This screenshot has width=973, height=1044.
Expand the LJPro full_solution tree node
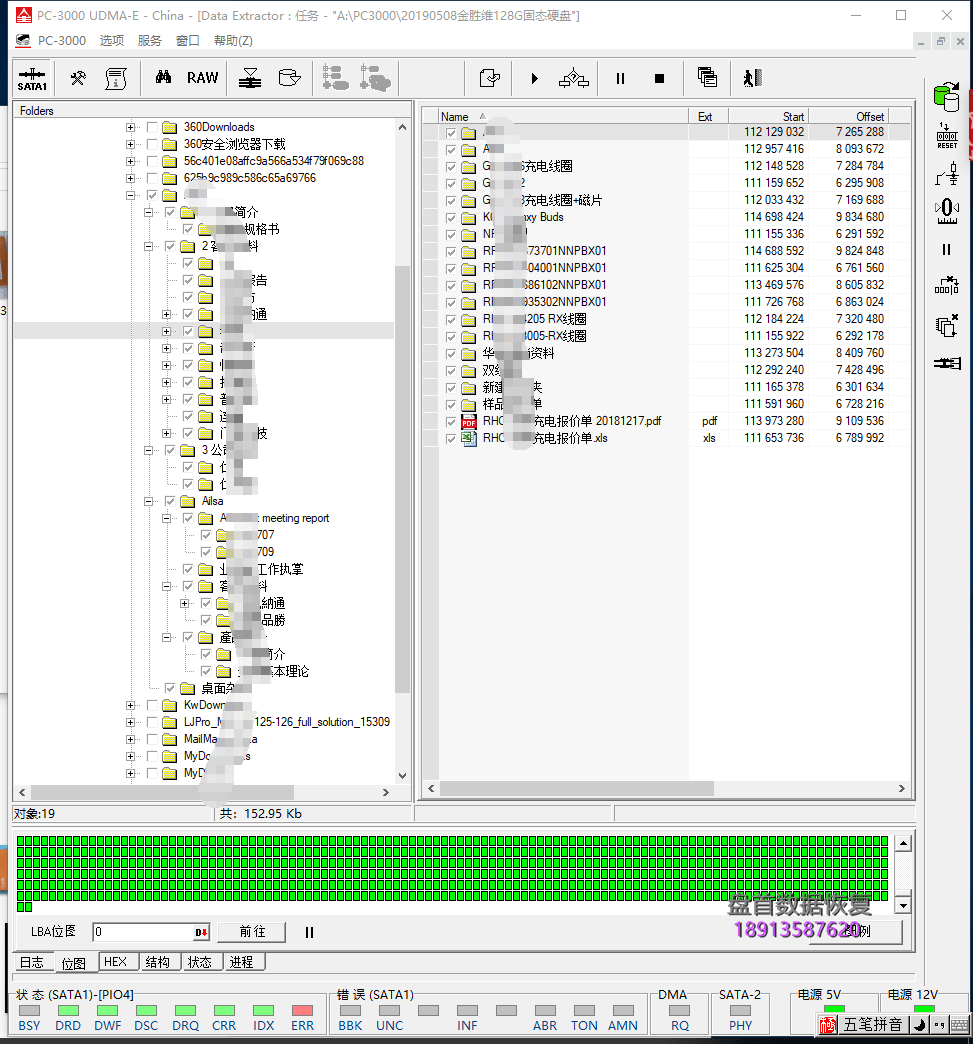click(x=131, y=722)
